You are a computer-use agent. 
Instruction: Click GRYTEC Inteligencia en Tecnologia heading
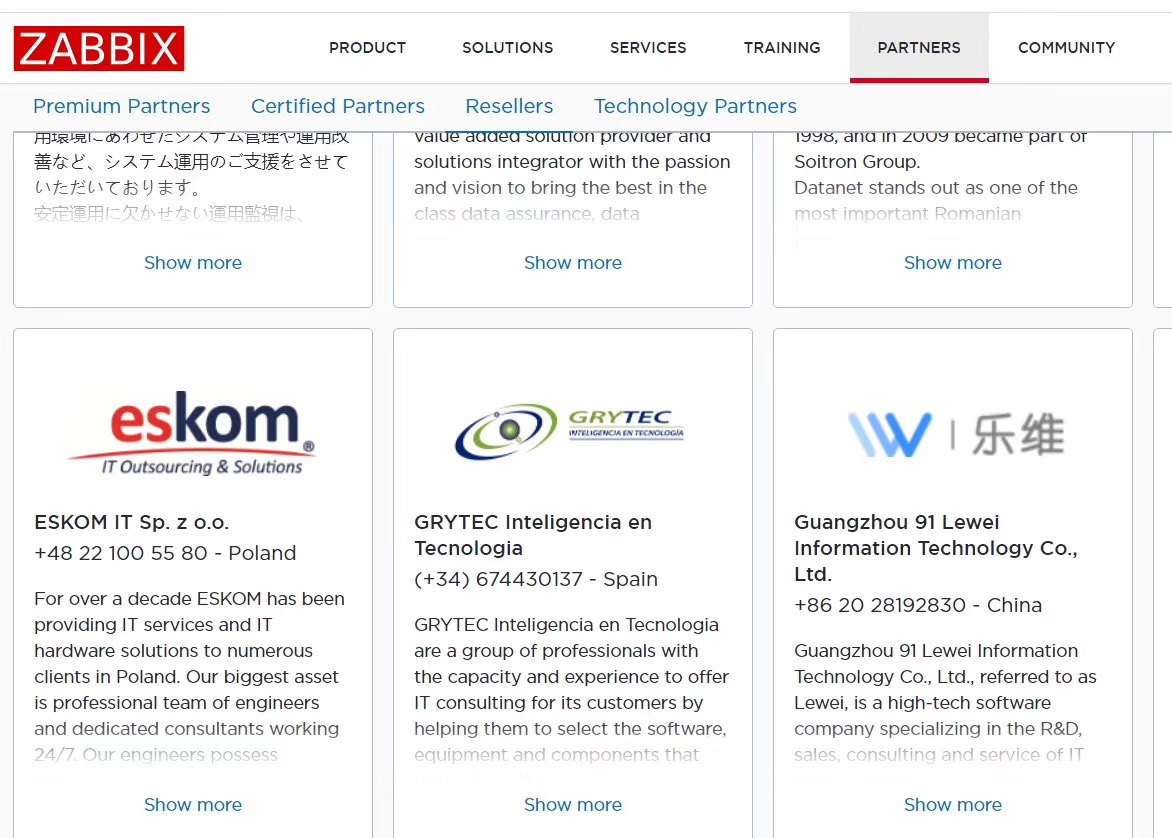[533, 535]
